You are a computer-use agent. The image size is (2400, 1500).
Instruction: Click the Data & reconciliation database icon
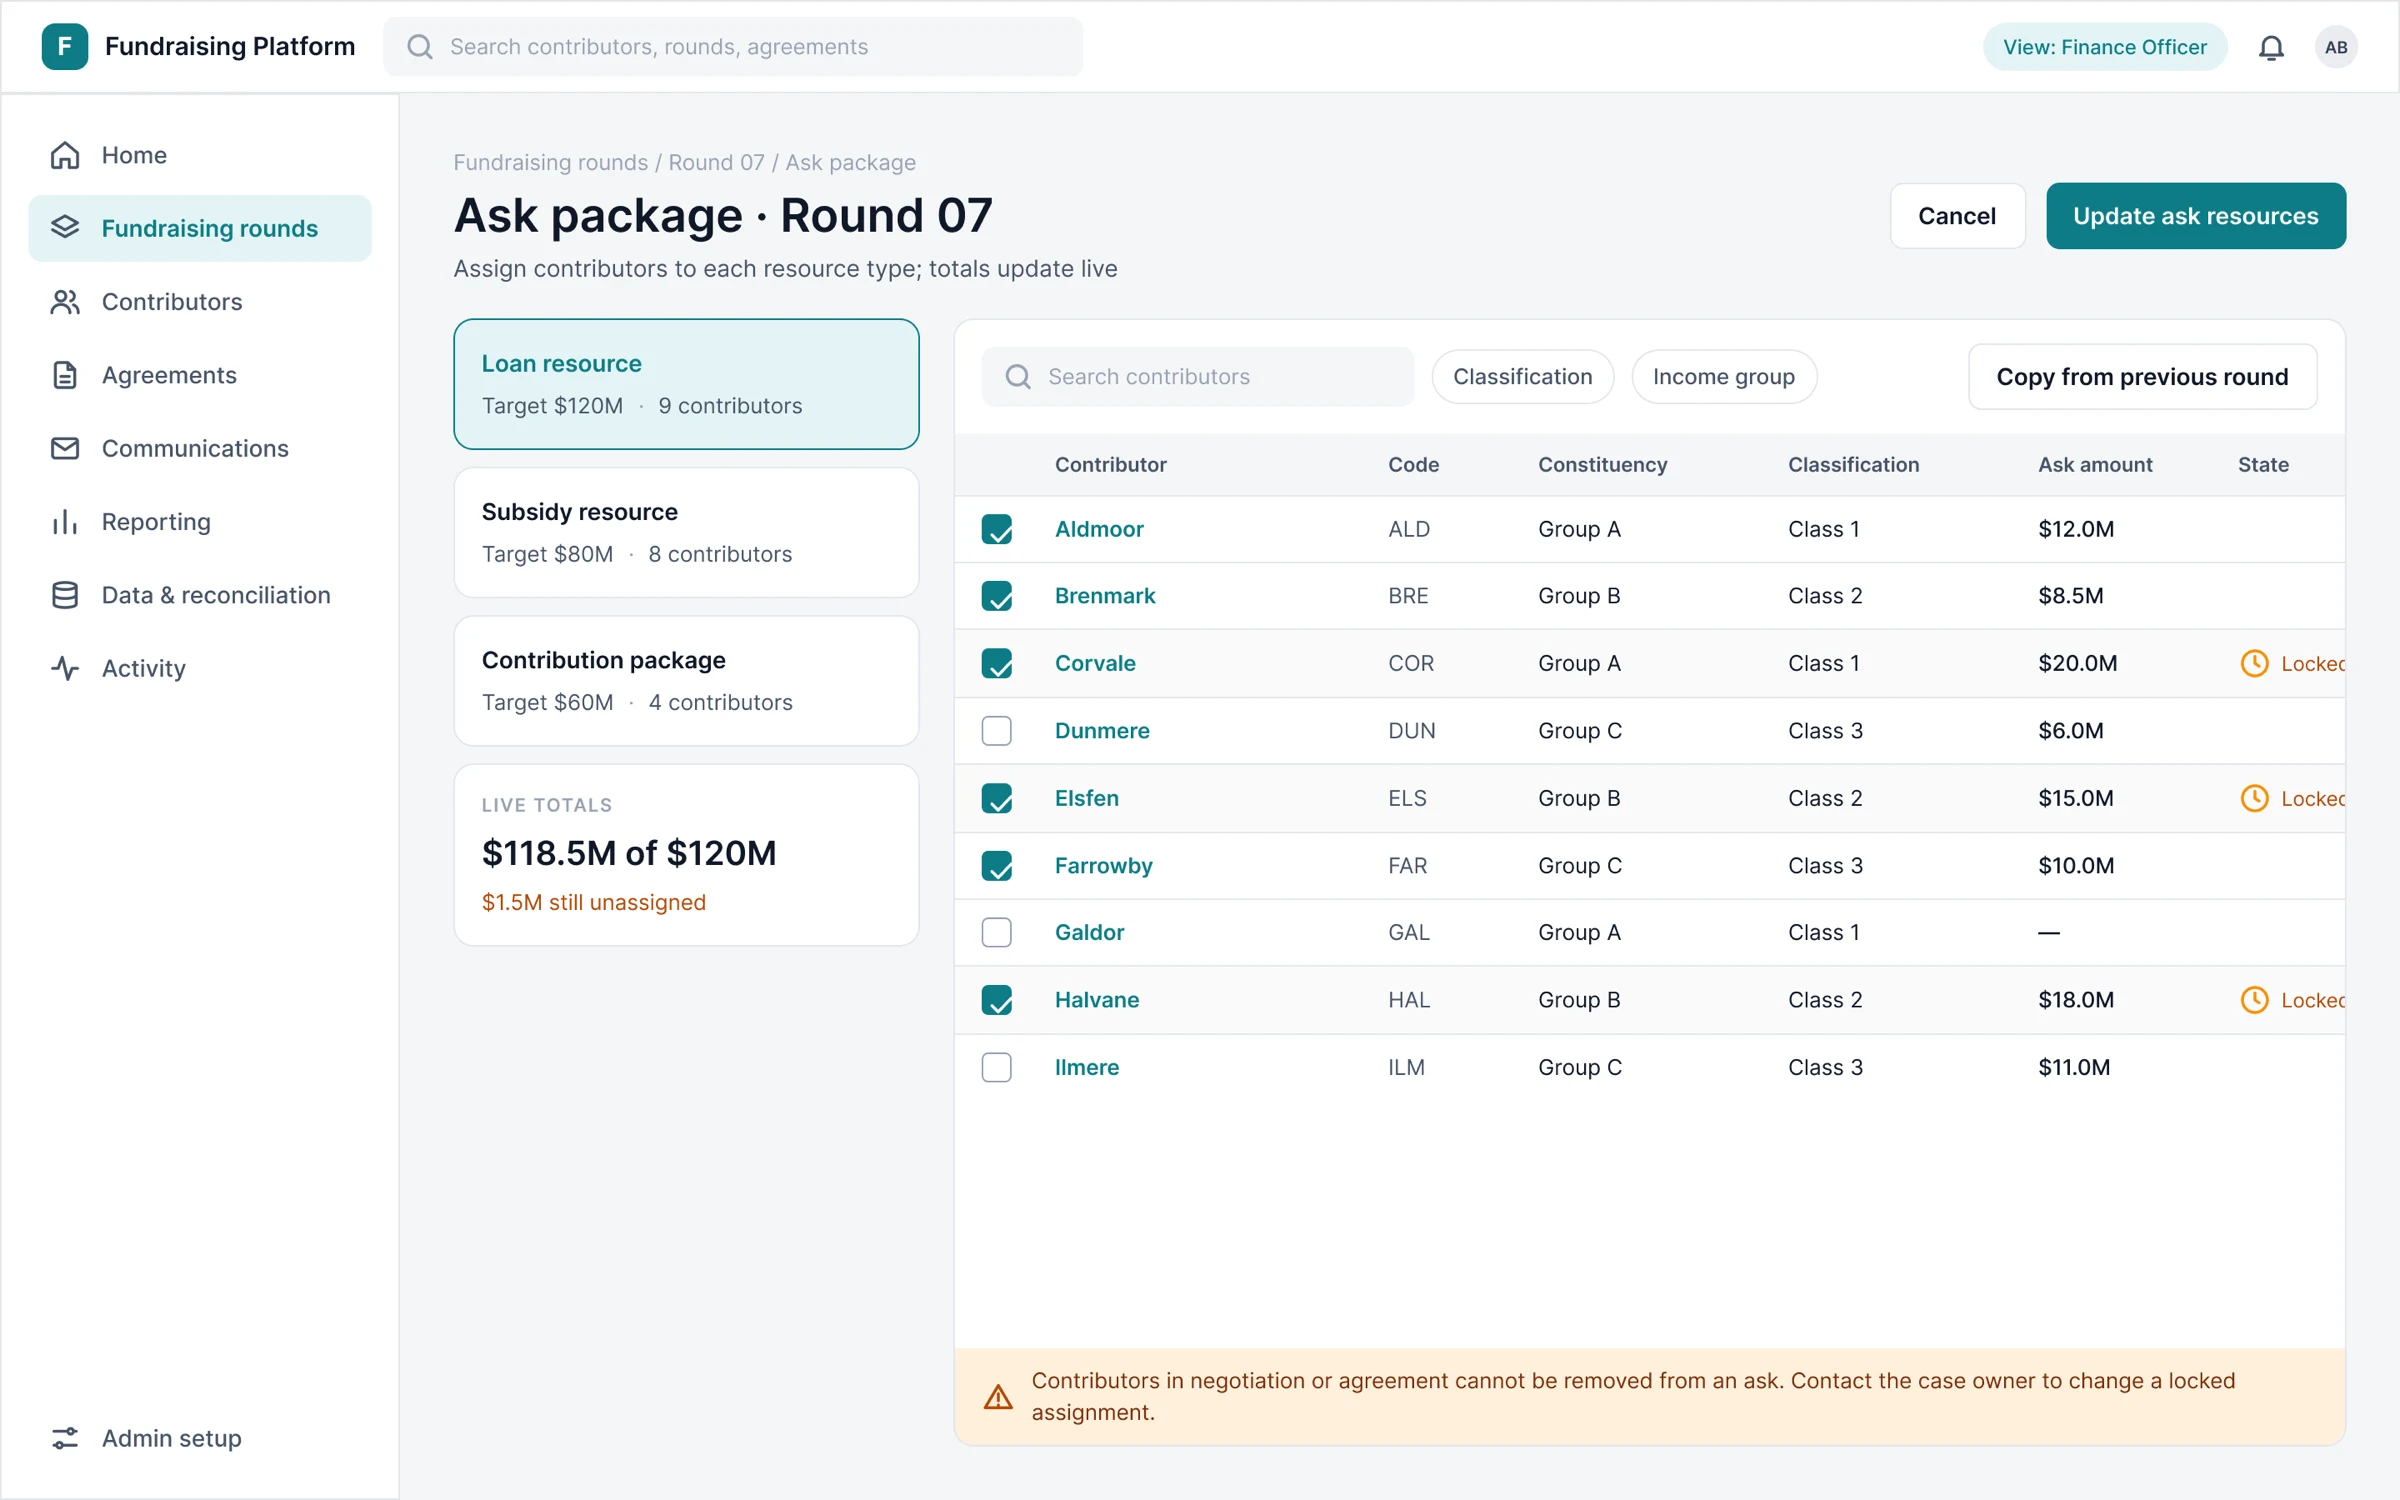click(65, 595)
